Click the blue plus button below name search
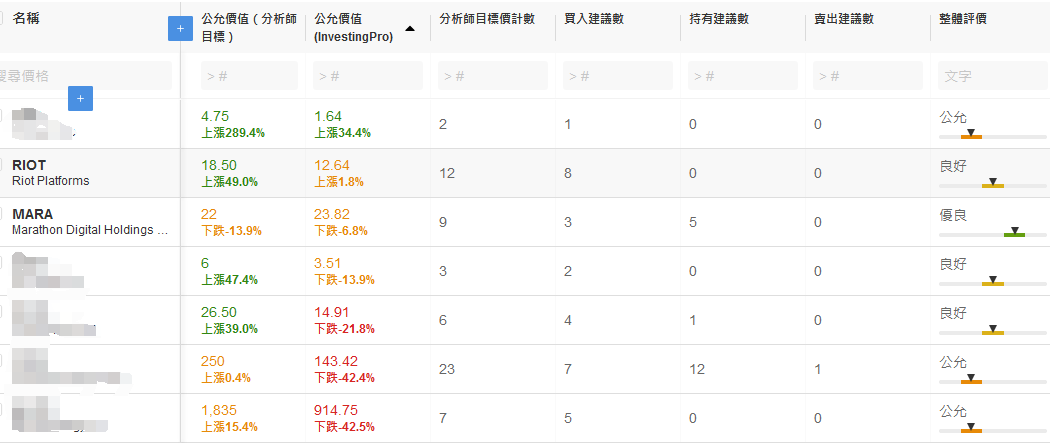Image resolution: width=1050 pixels, height=443 pixels. click(81, 98)
